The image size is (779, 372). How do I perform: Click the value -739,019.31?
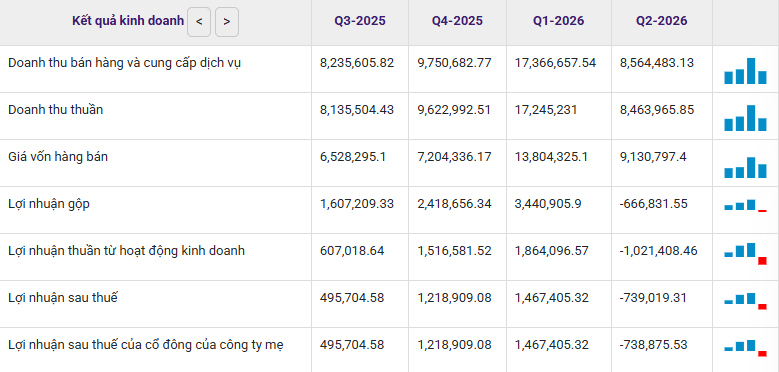[x=654, y=298]
